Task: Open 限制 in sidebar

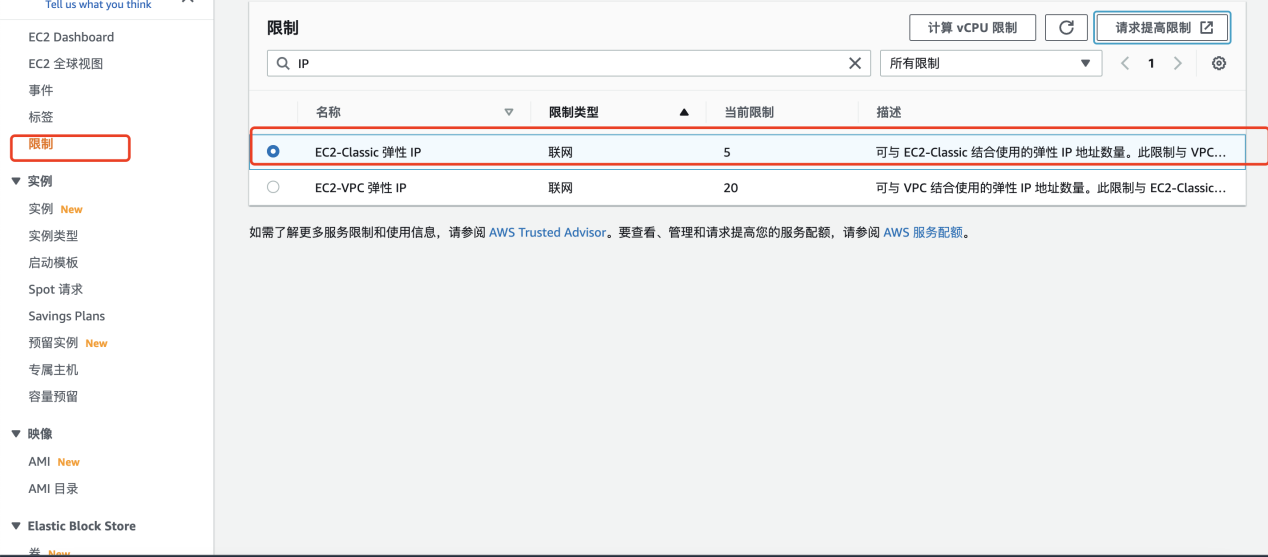Action: coord(41,144)
